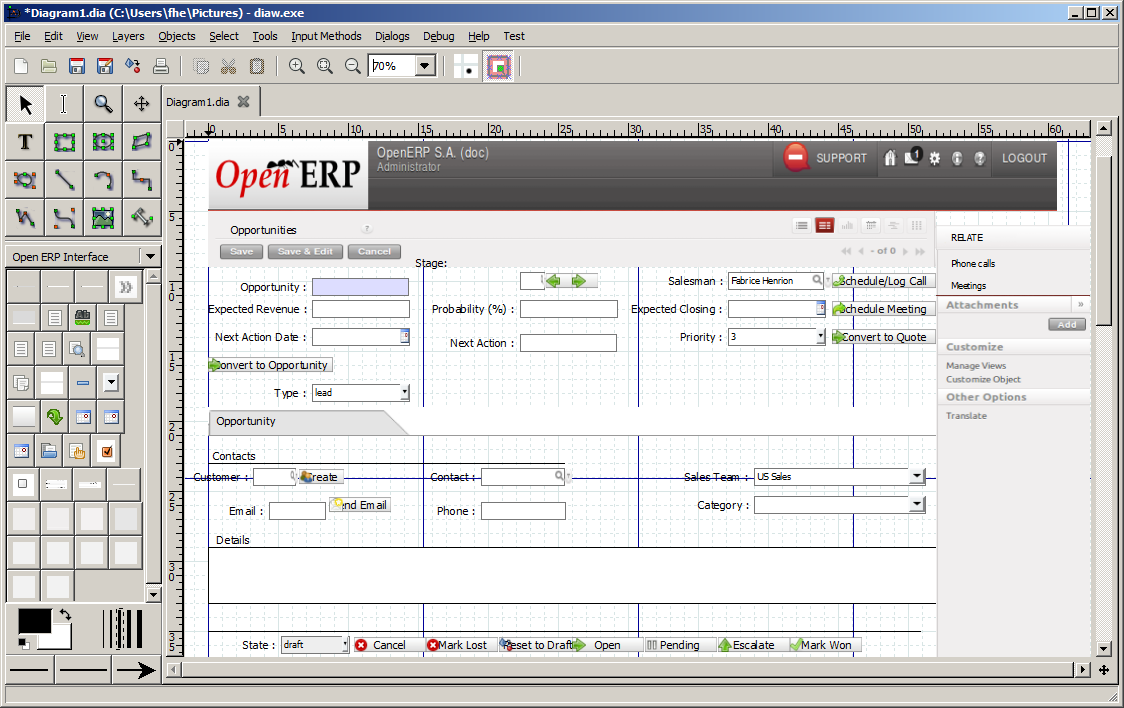The image size is (1124, 708).
Task: Toggle snap to grid on the toolbar
Action: coord(466,66)
